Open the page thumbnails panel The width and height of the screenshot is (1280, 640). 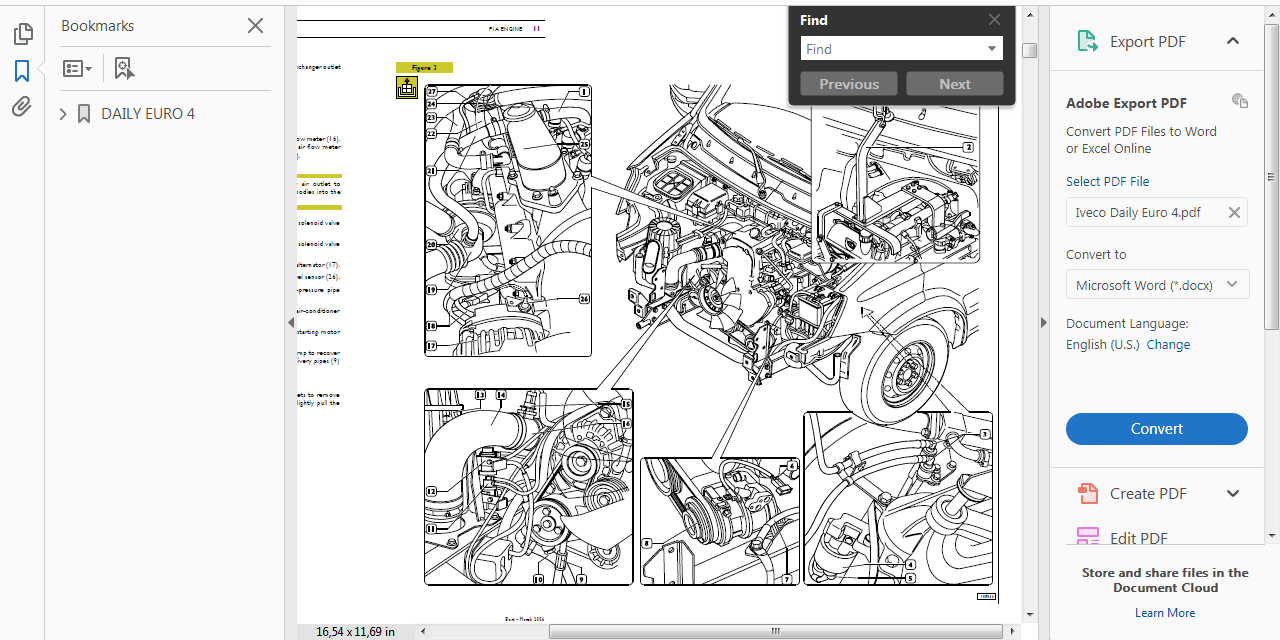(22, 32)
